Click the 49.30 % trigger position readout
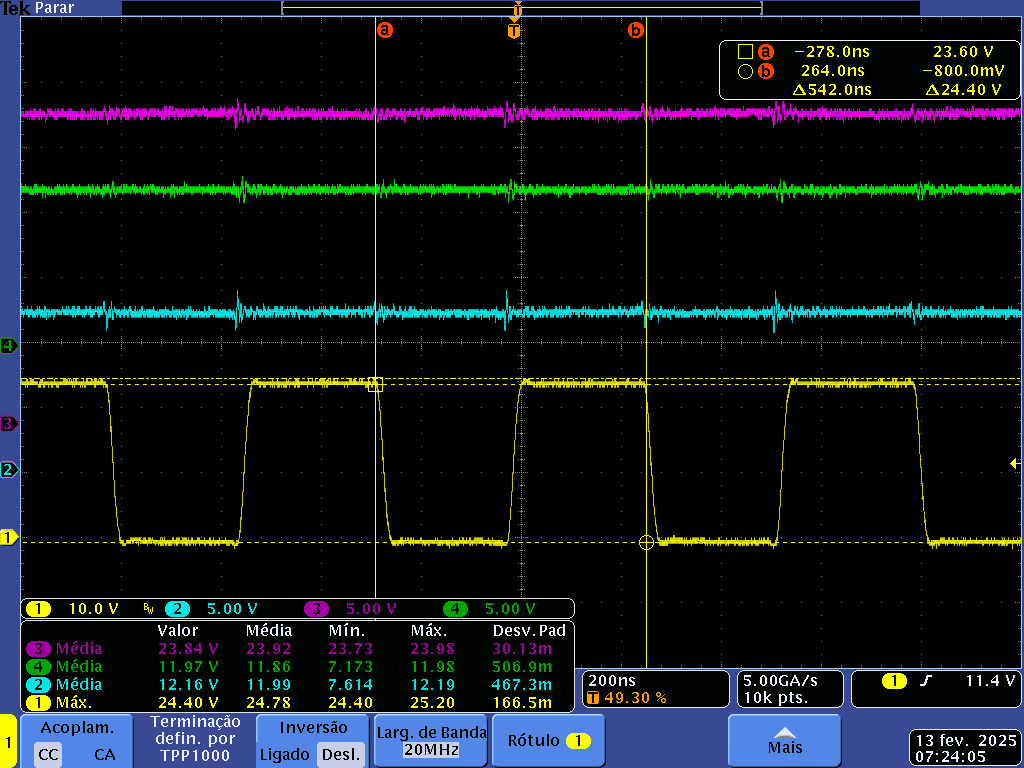 pos(635,698)
